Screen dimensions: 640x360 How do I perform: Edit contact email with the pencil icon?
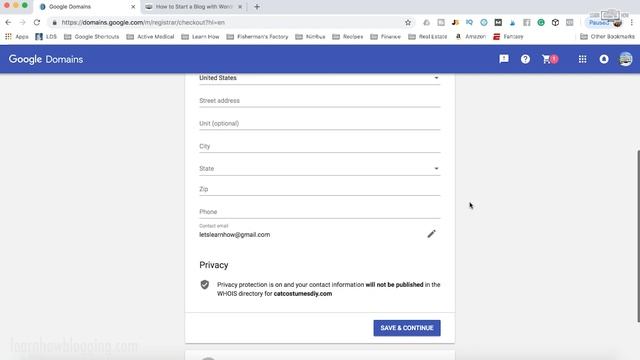431,234
